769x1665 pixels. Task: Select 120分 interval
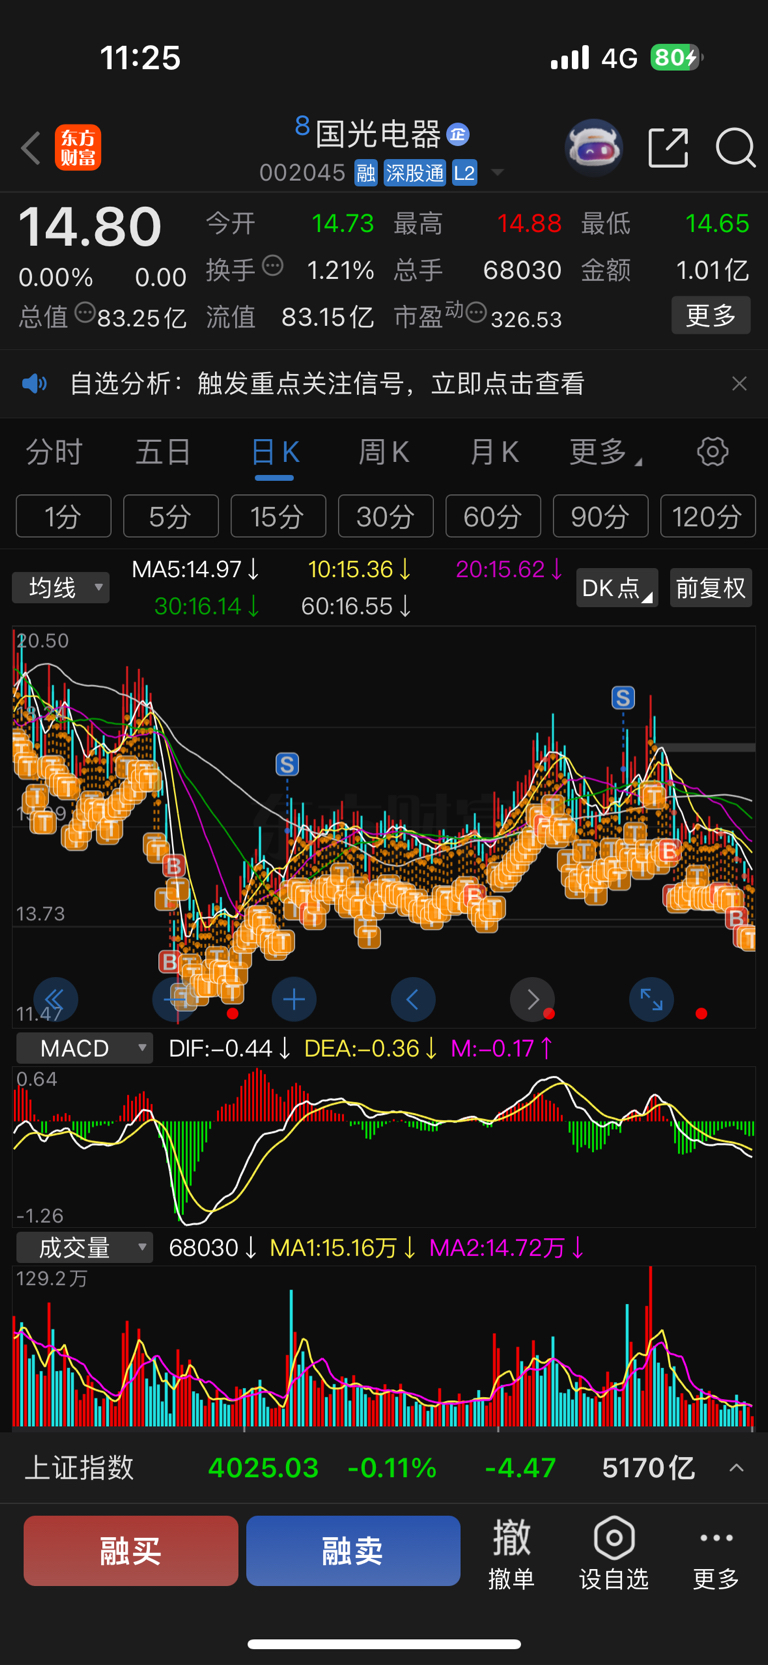(x=708, y=516)
